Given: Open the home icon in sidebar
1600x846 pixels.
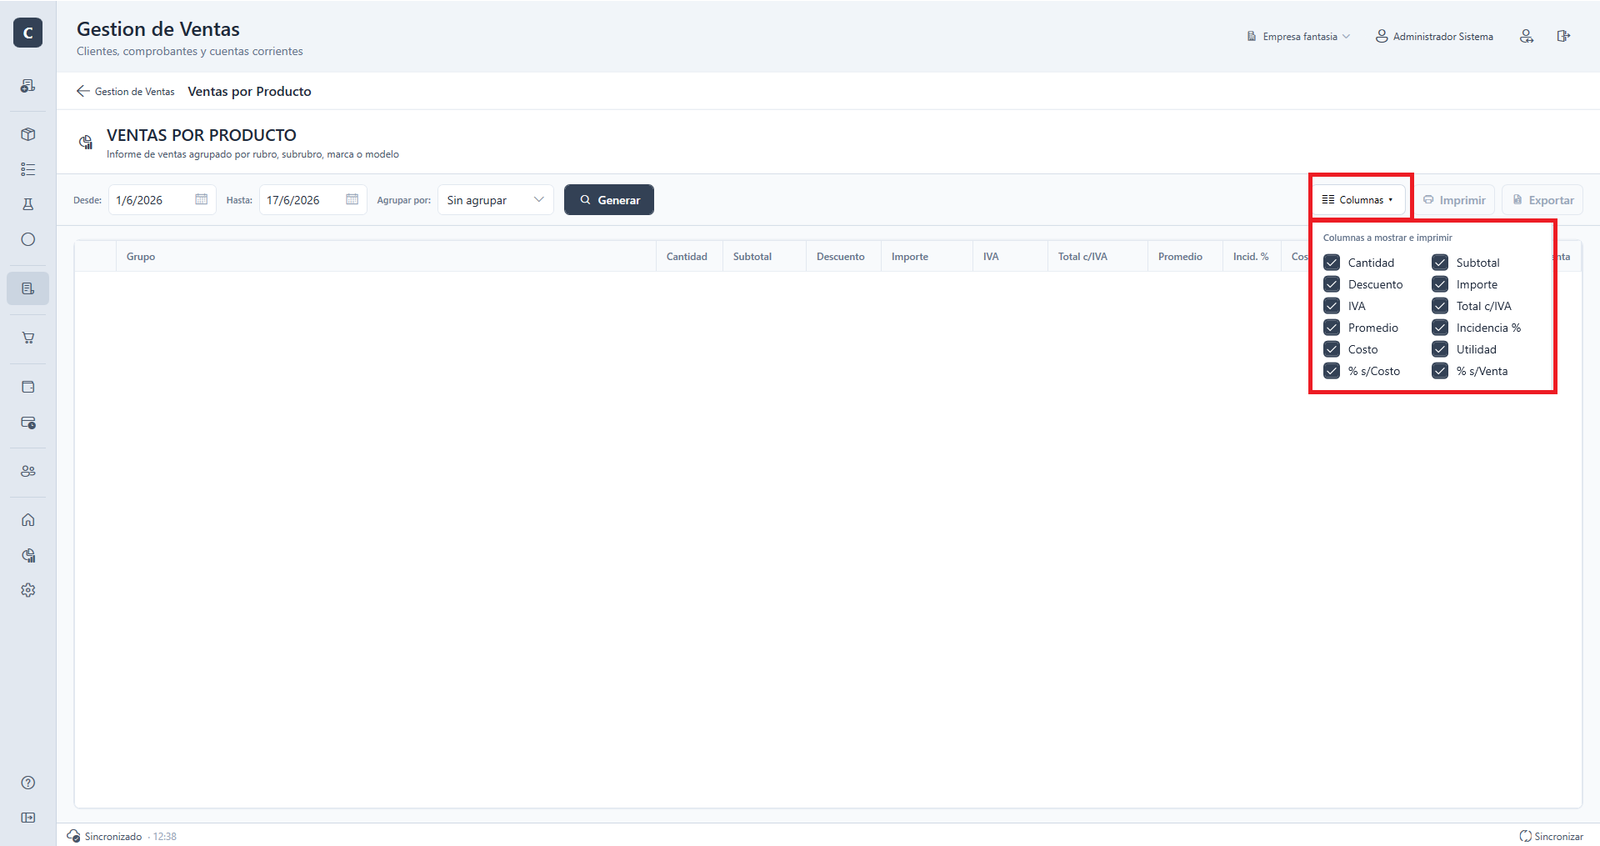Looking at the screenshot, I should point(28,520).
